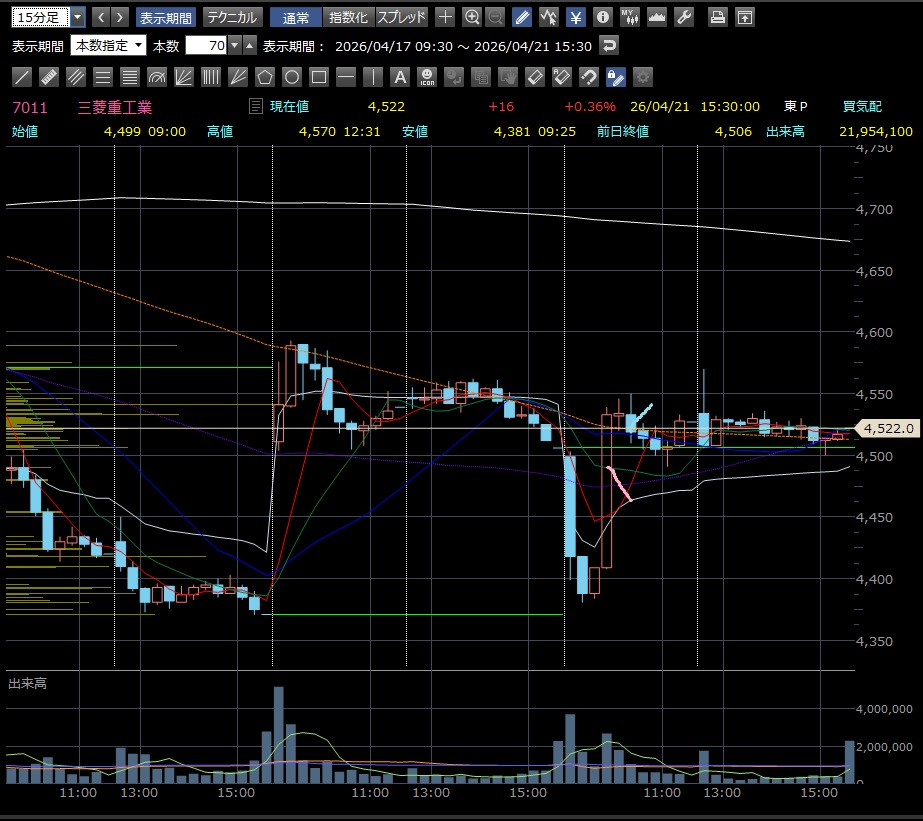Screen dimensions: 923x821
Task: Click the information 'i' icon
Action: point(602,17)
